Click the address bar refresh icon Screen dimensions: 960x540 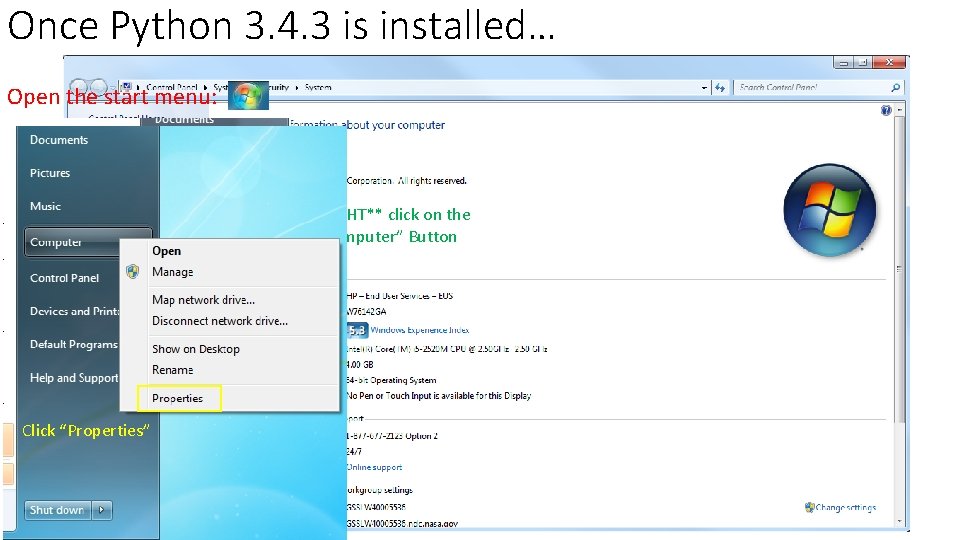[720, 88]
